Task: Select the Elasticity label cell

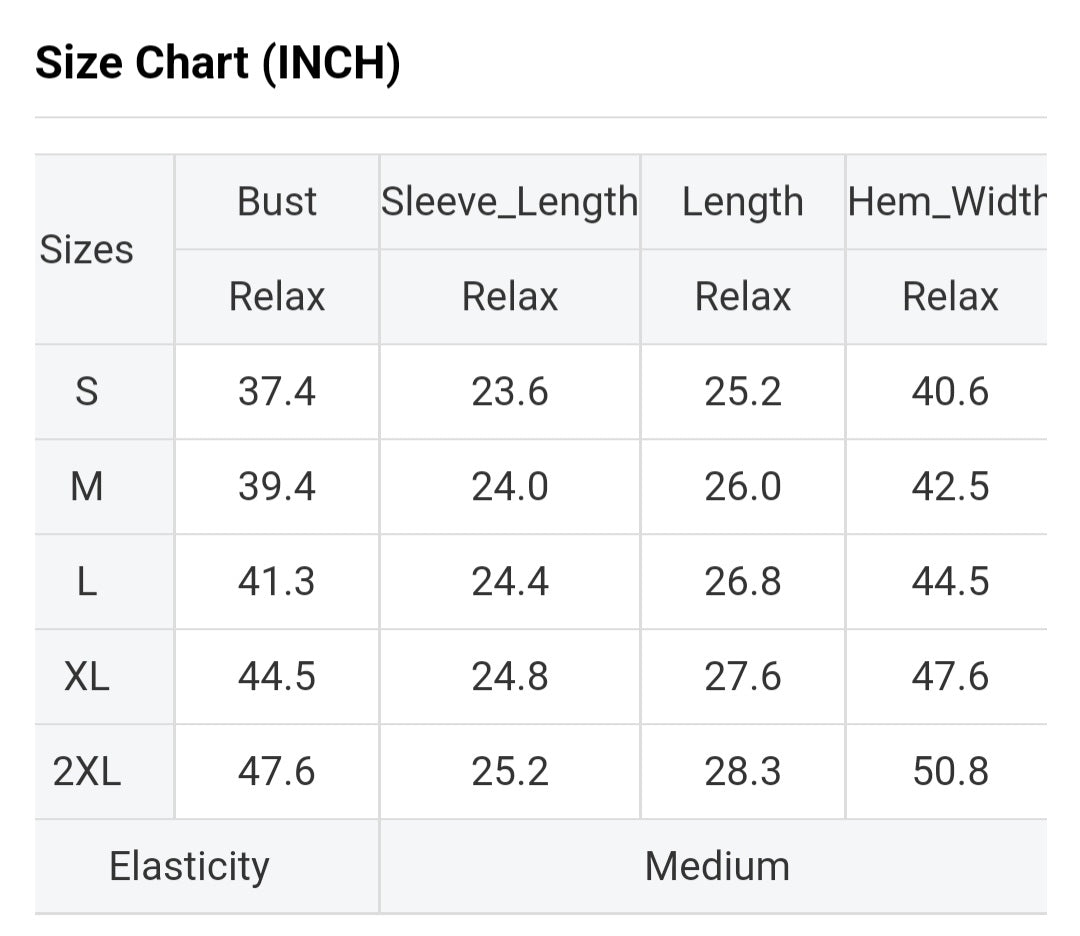Action: coord(189,866)
